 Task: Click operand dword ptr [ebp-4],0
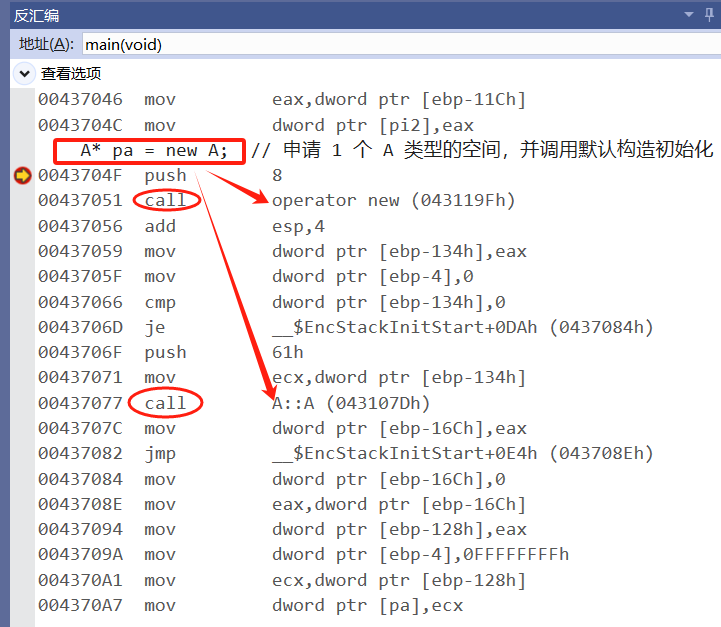coord(372,277)
